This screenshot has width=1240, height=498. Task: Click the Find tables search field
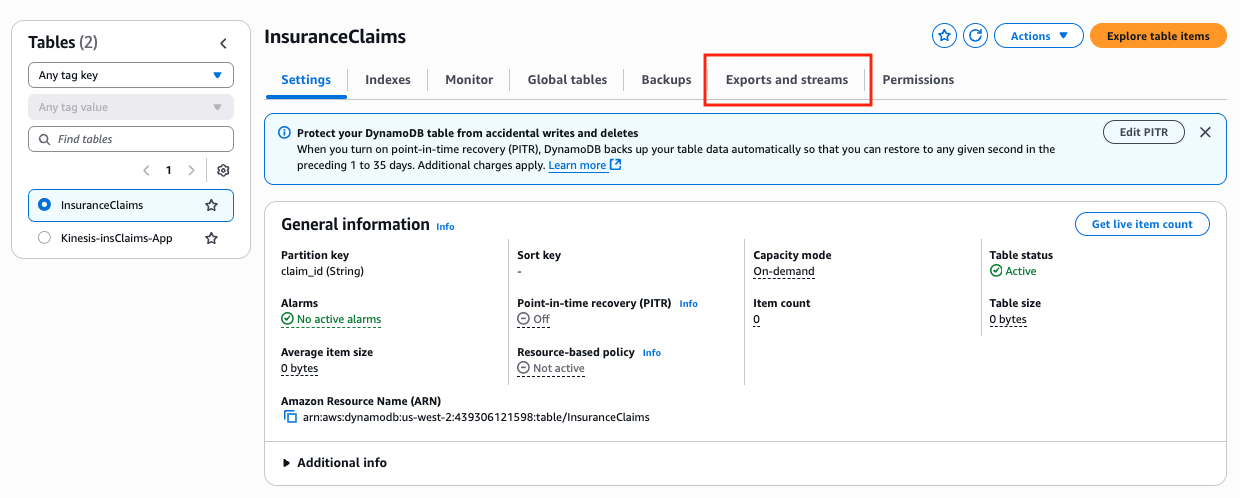click(x=131, y=139)
